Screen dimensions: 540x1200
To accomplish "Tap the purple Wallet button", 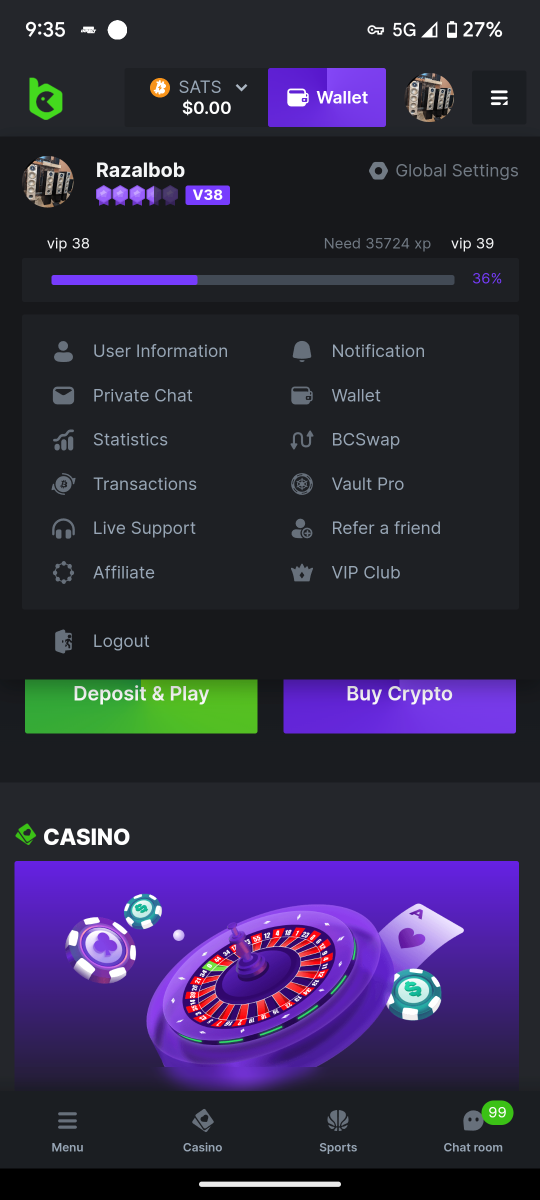I will tap(327, 98).
